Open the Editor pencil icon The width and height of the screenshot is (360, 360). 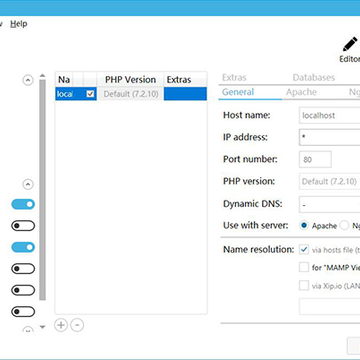(x=350, y=45)
